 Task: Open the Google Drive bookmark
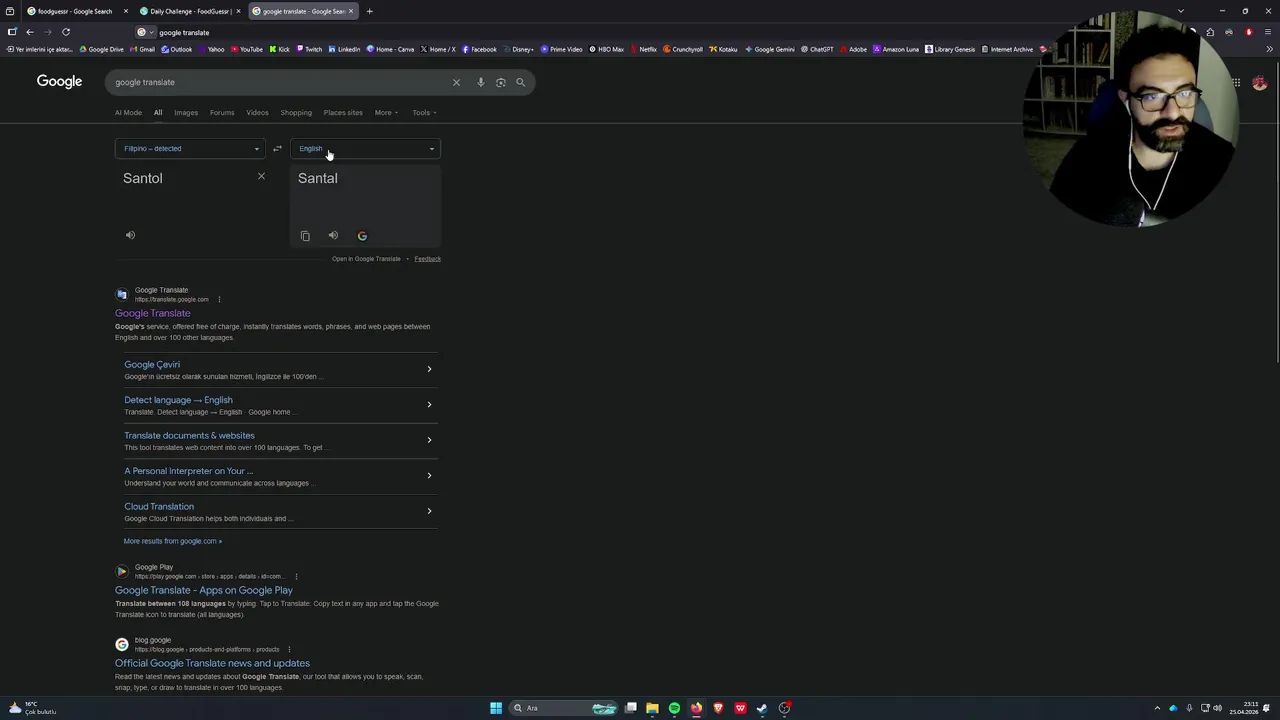click(102, 49)
